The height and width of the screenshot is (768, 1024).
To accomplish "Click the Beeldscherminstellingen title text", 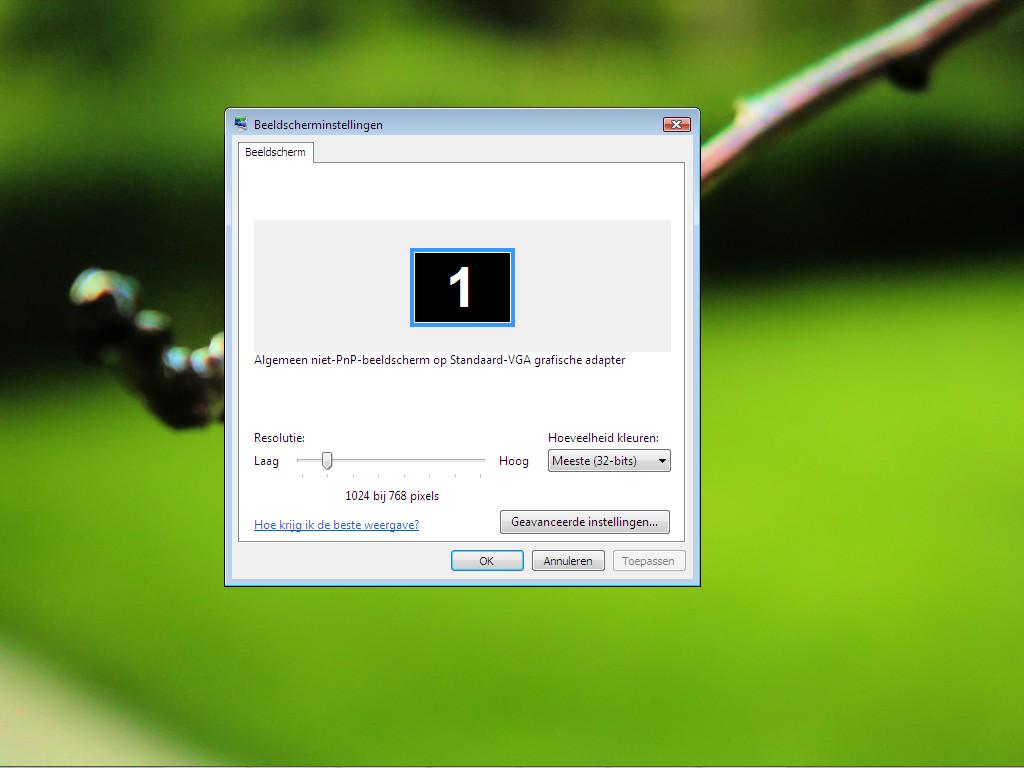I will [x=318, y=125].
